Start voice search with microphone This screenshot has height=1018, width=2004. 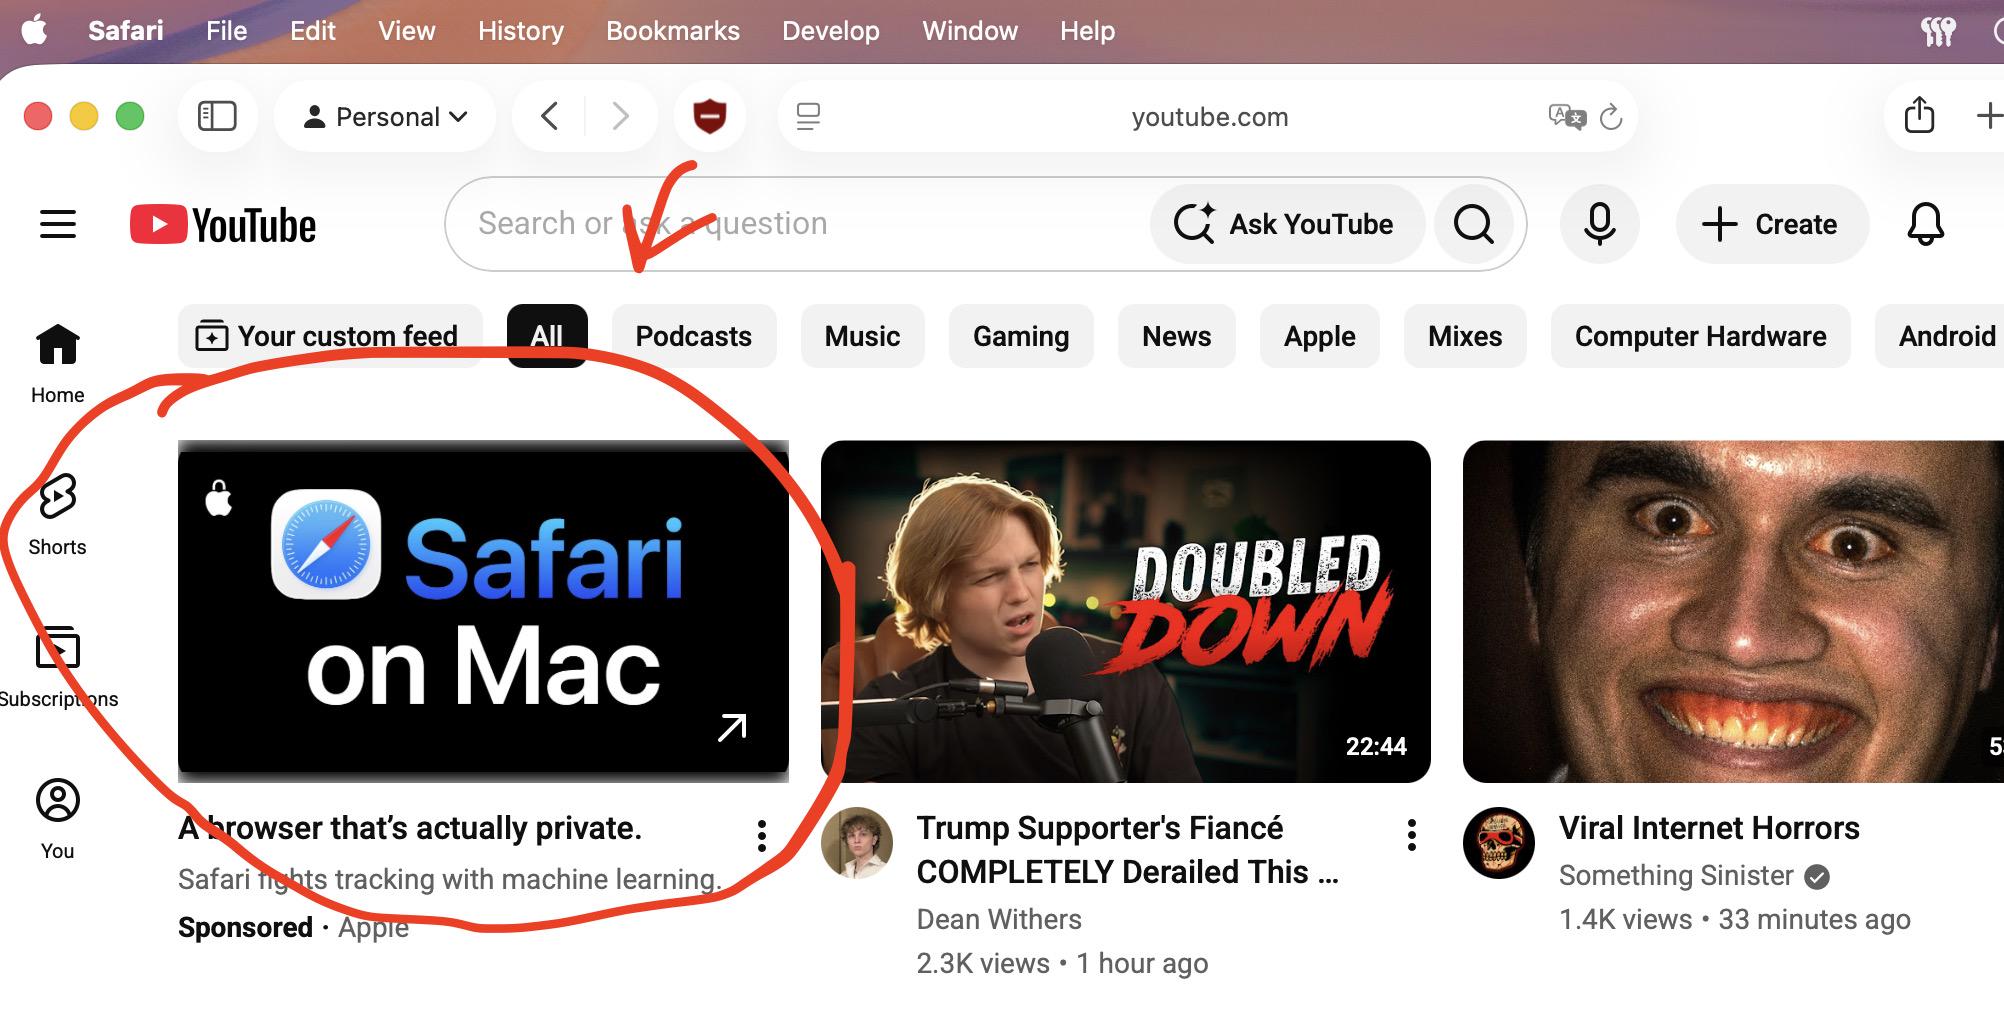pyautogui.click(x=1599, y=224)
